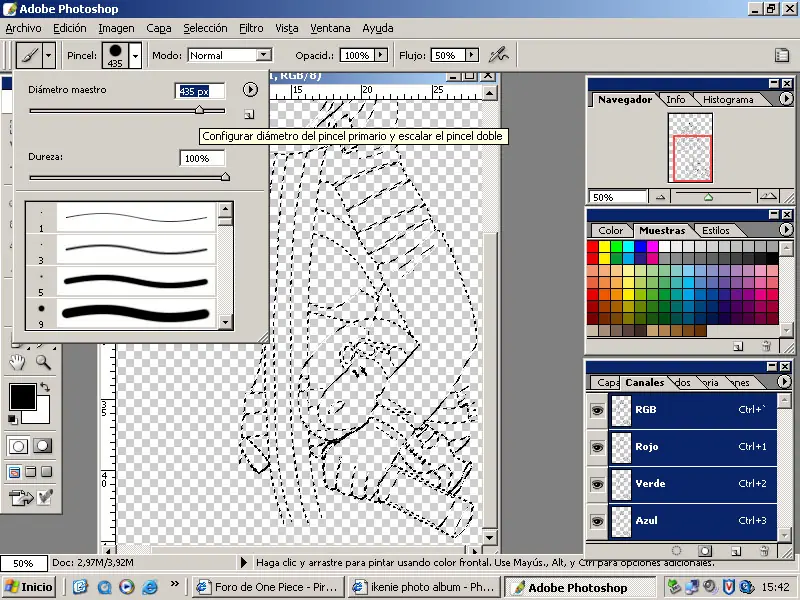Select the Hand tool
The image size is (800, 600).
pyautogui.click(x=17, y=362)
